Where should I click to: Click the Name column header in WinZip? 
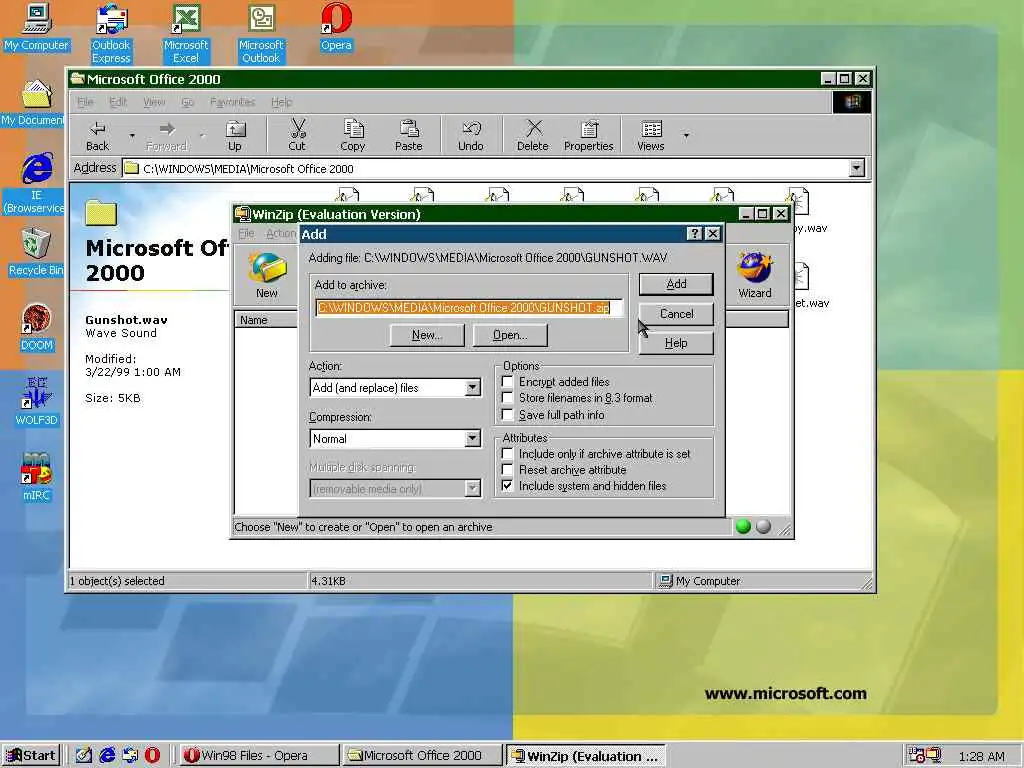tap(266, 320)
